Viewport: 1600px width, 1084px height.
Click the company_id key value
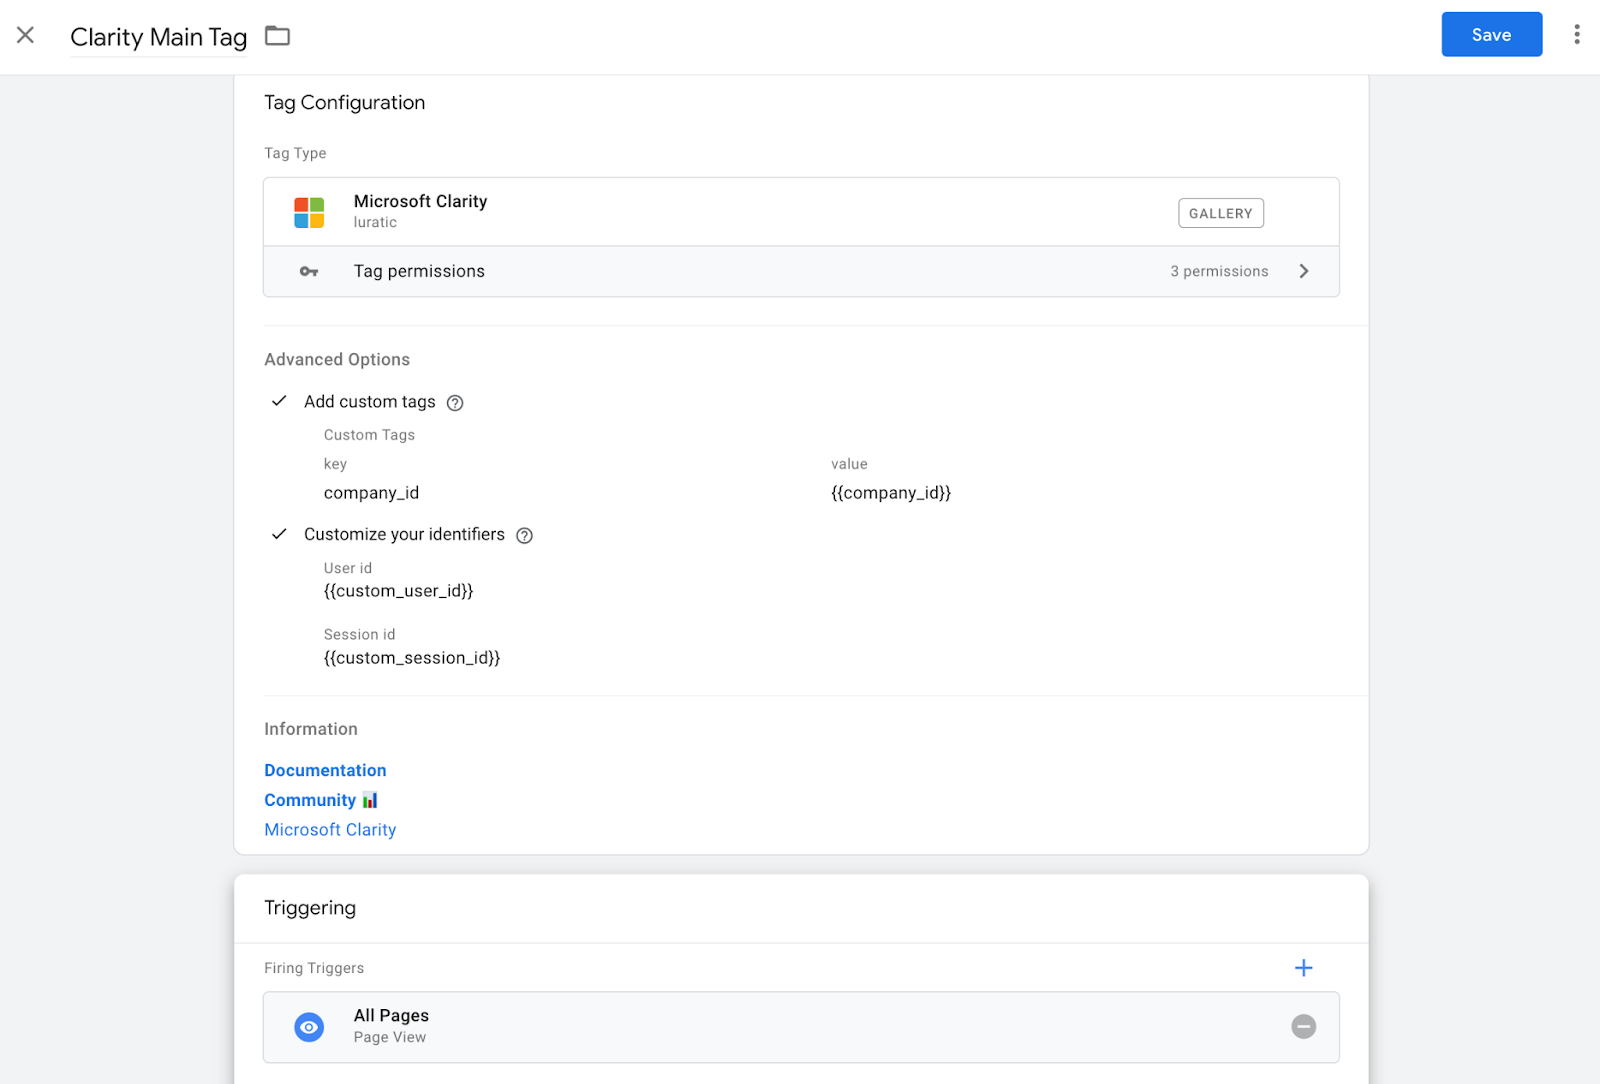tap(371, 493)
